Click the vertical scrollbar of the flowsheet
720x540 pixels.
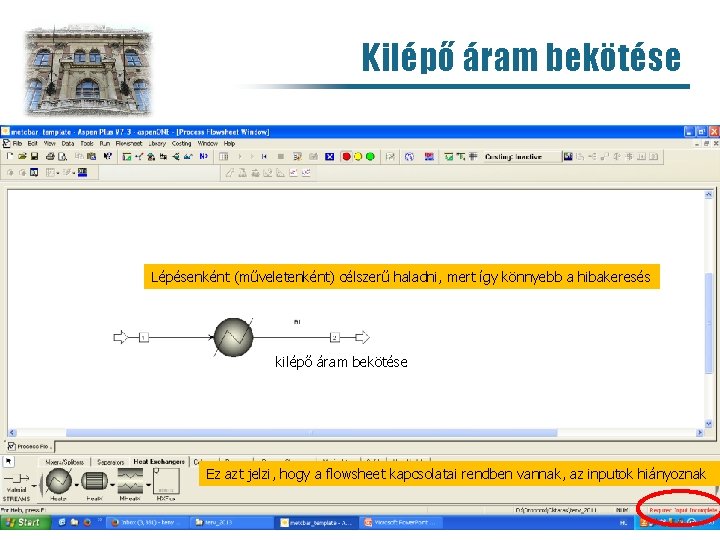pyautogui.click(x=709, y=324)
